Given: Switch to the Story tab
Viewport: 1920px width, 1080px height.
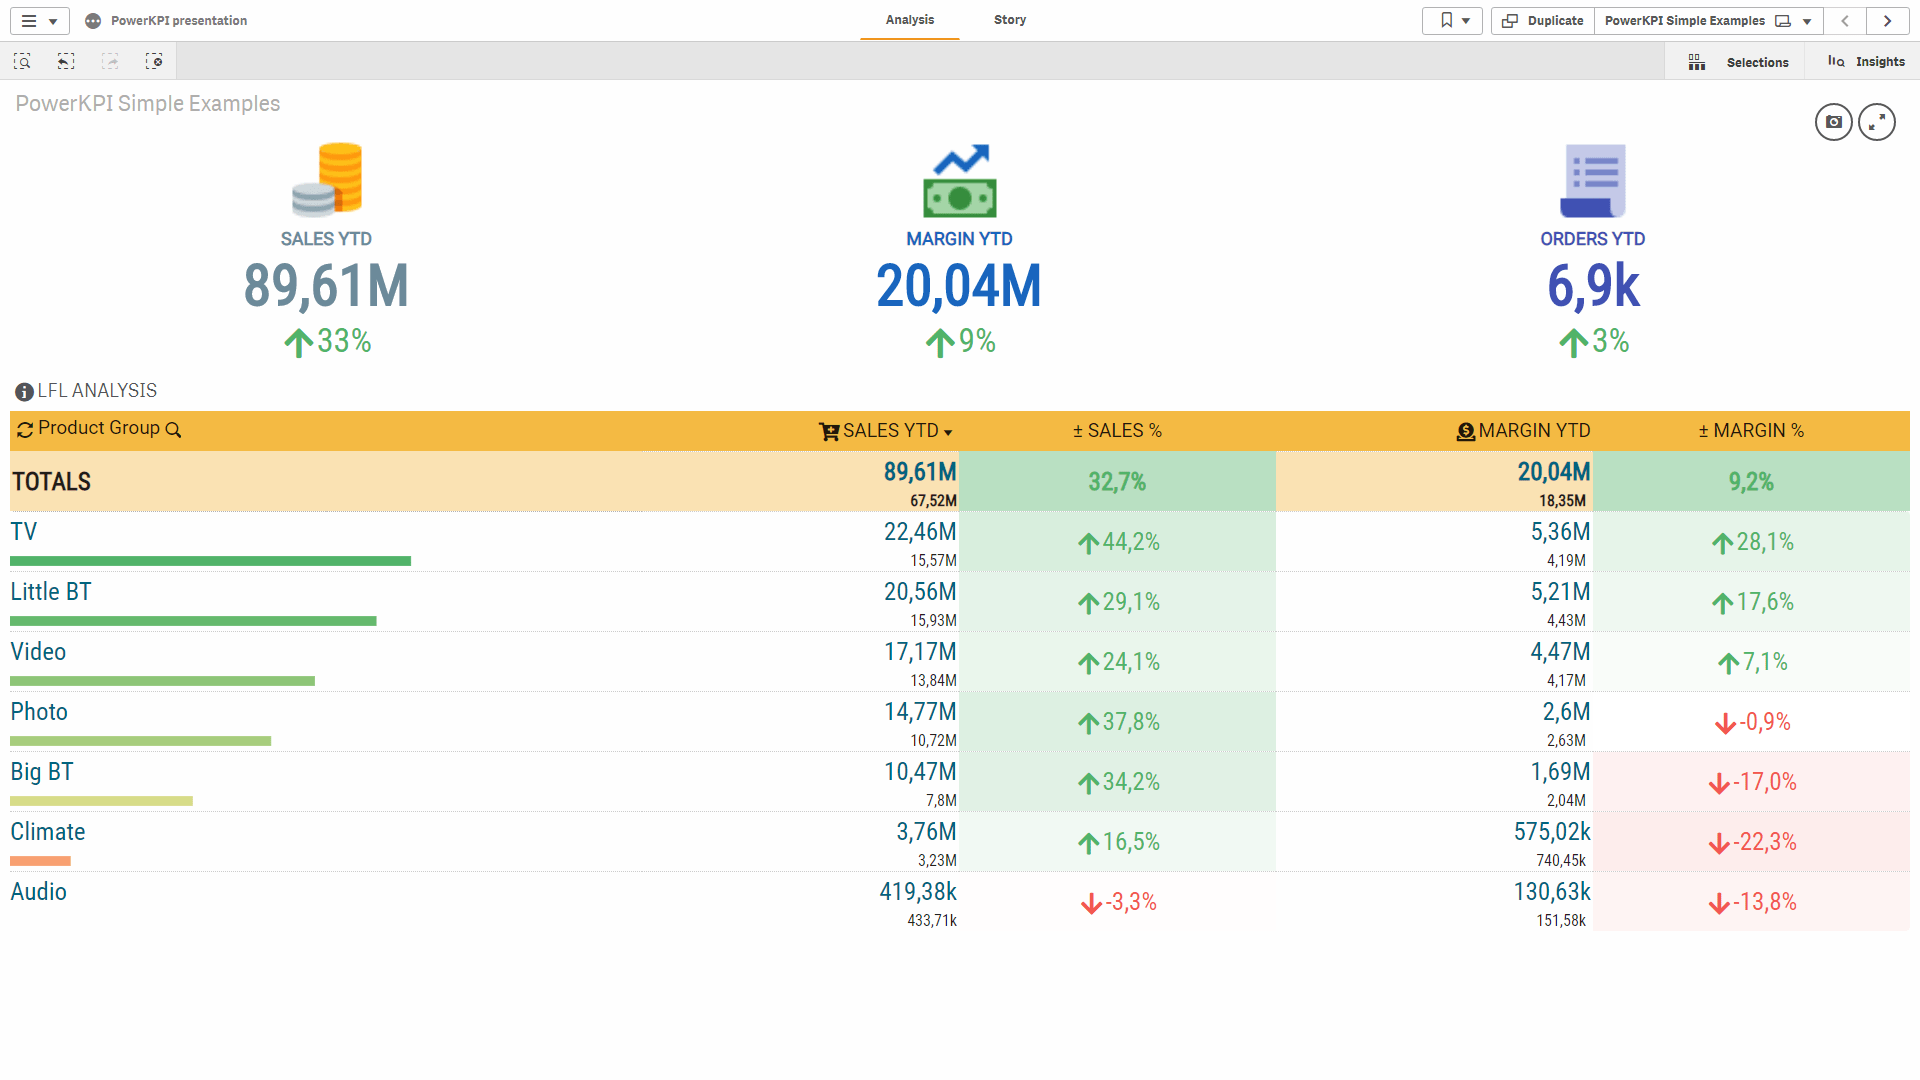Looking at the screenshot, I should tap(1009, 20).
